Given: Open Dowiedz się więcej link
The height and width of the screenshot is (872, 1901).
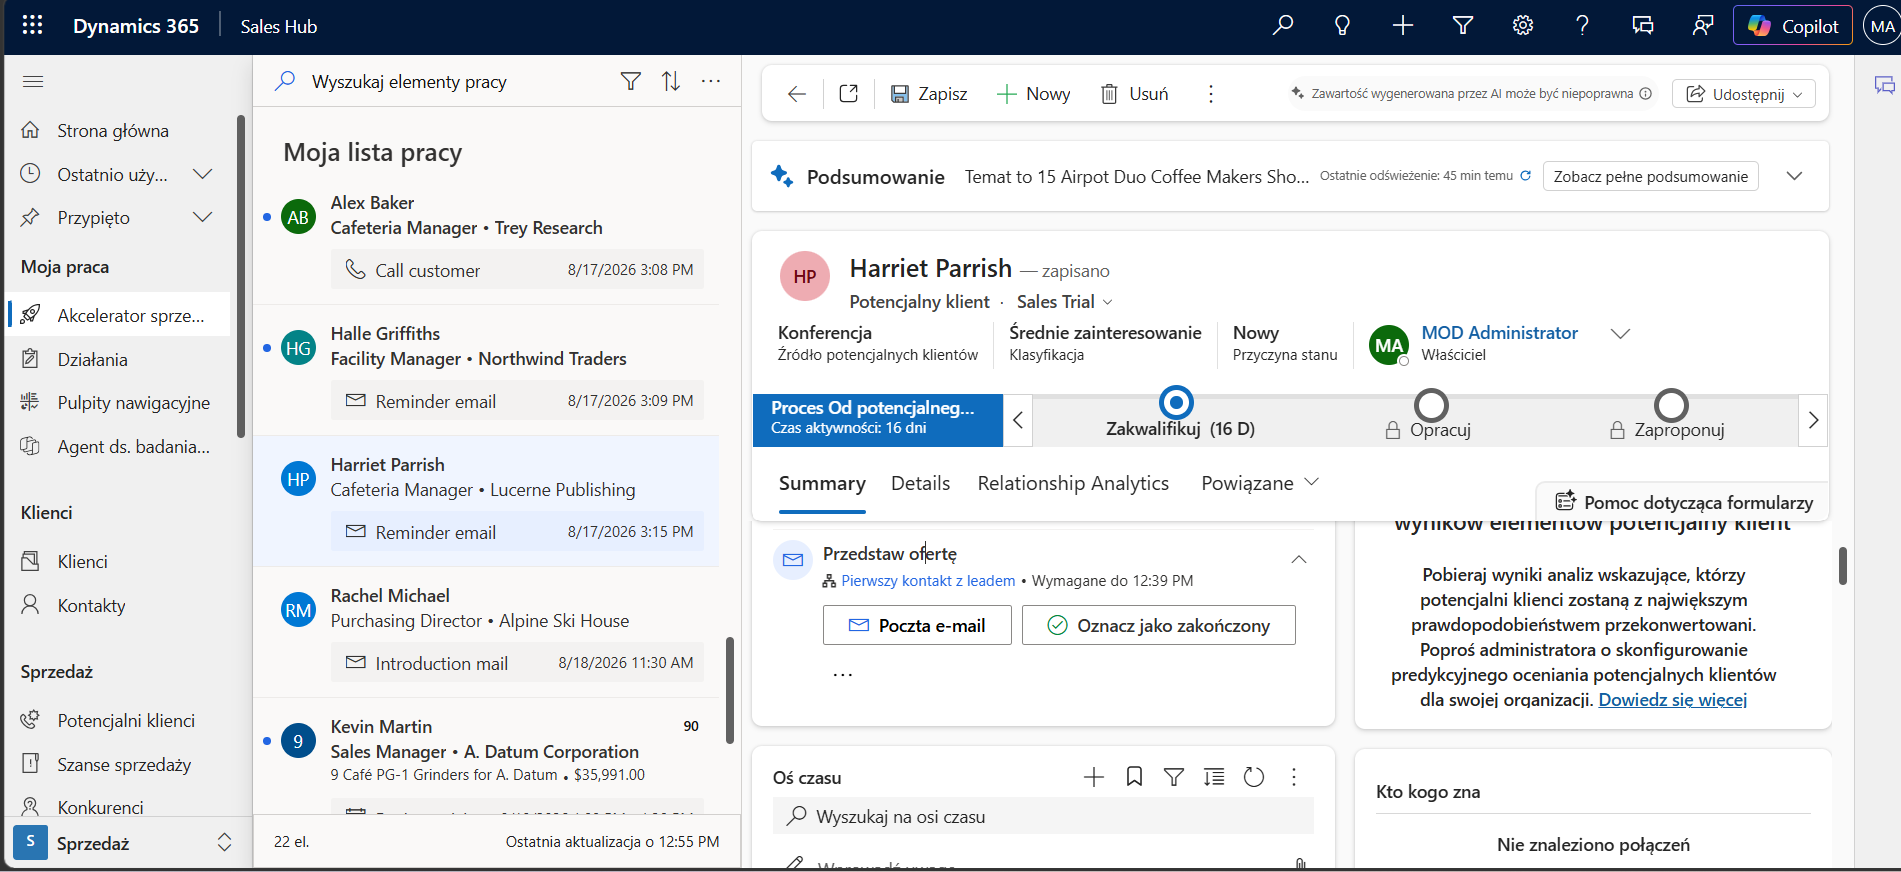Looking at the screenshot, I should [1673, 700].
